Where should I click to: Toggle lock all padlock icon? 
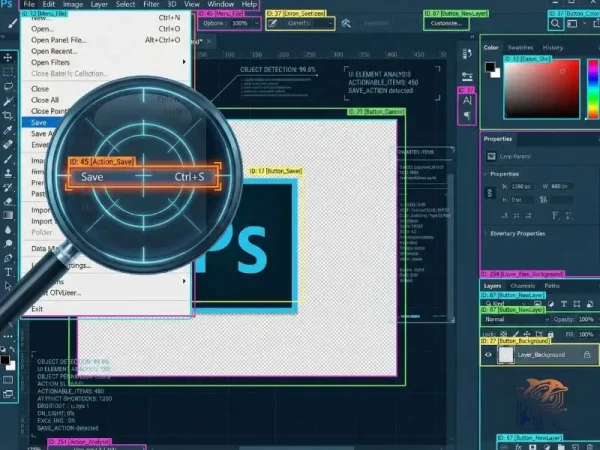click(x=550, y=334)
